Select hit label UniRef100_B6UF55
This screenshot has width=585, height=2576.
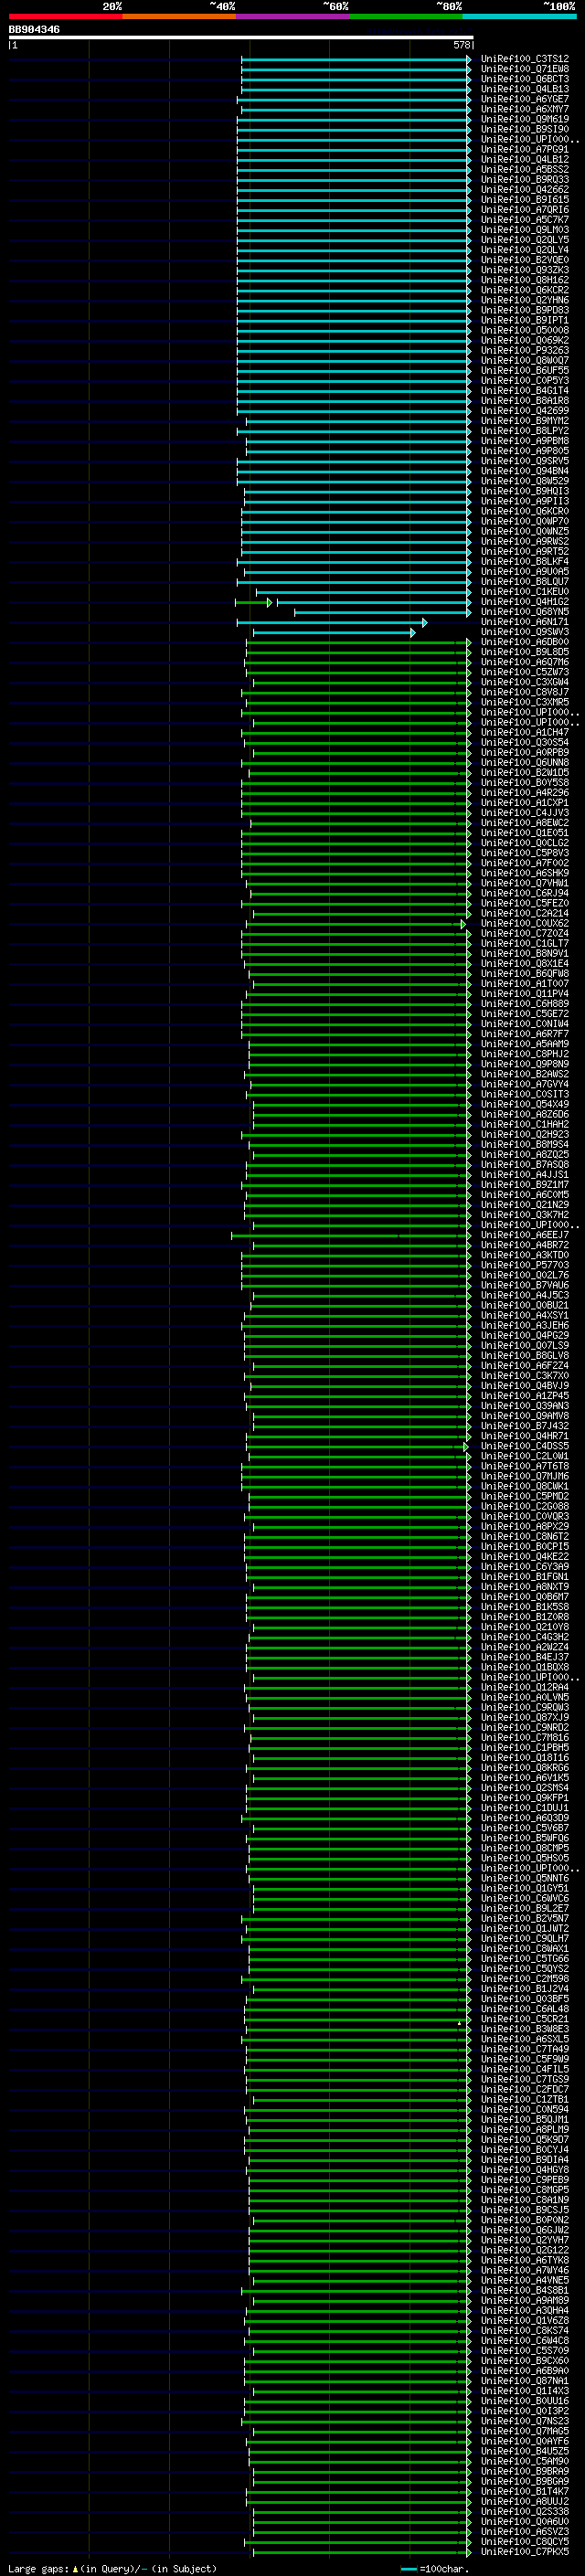[524, 370]
